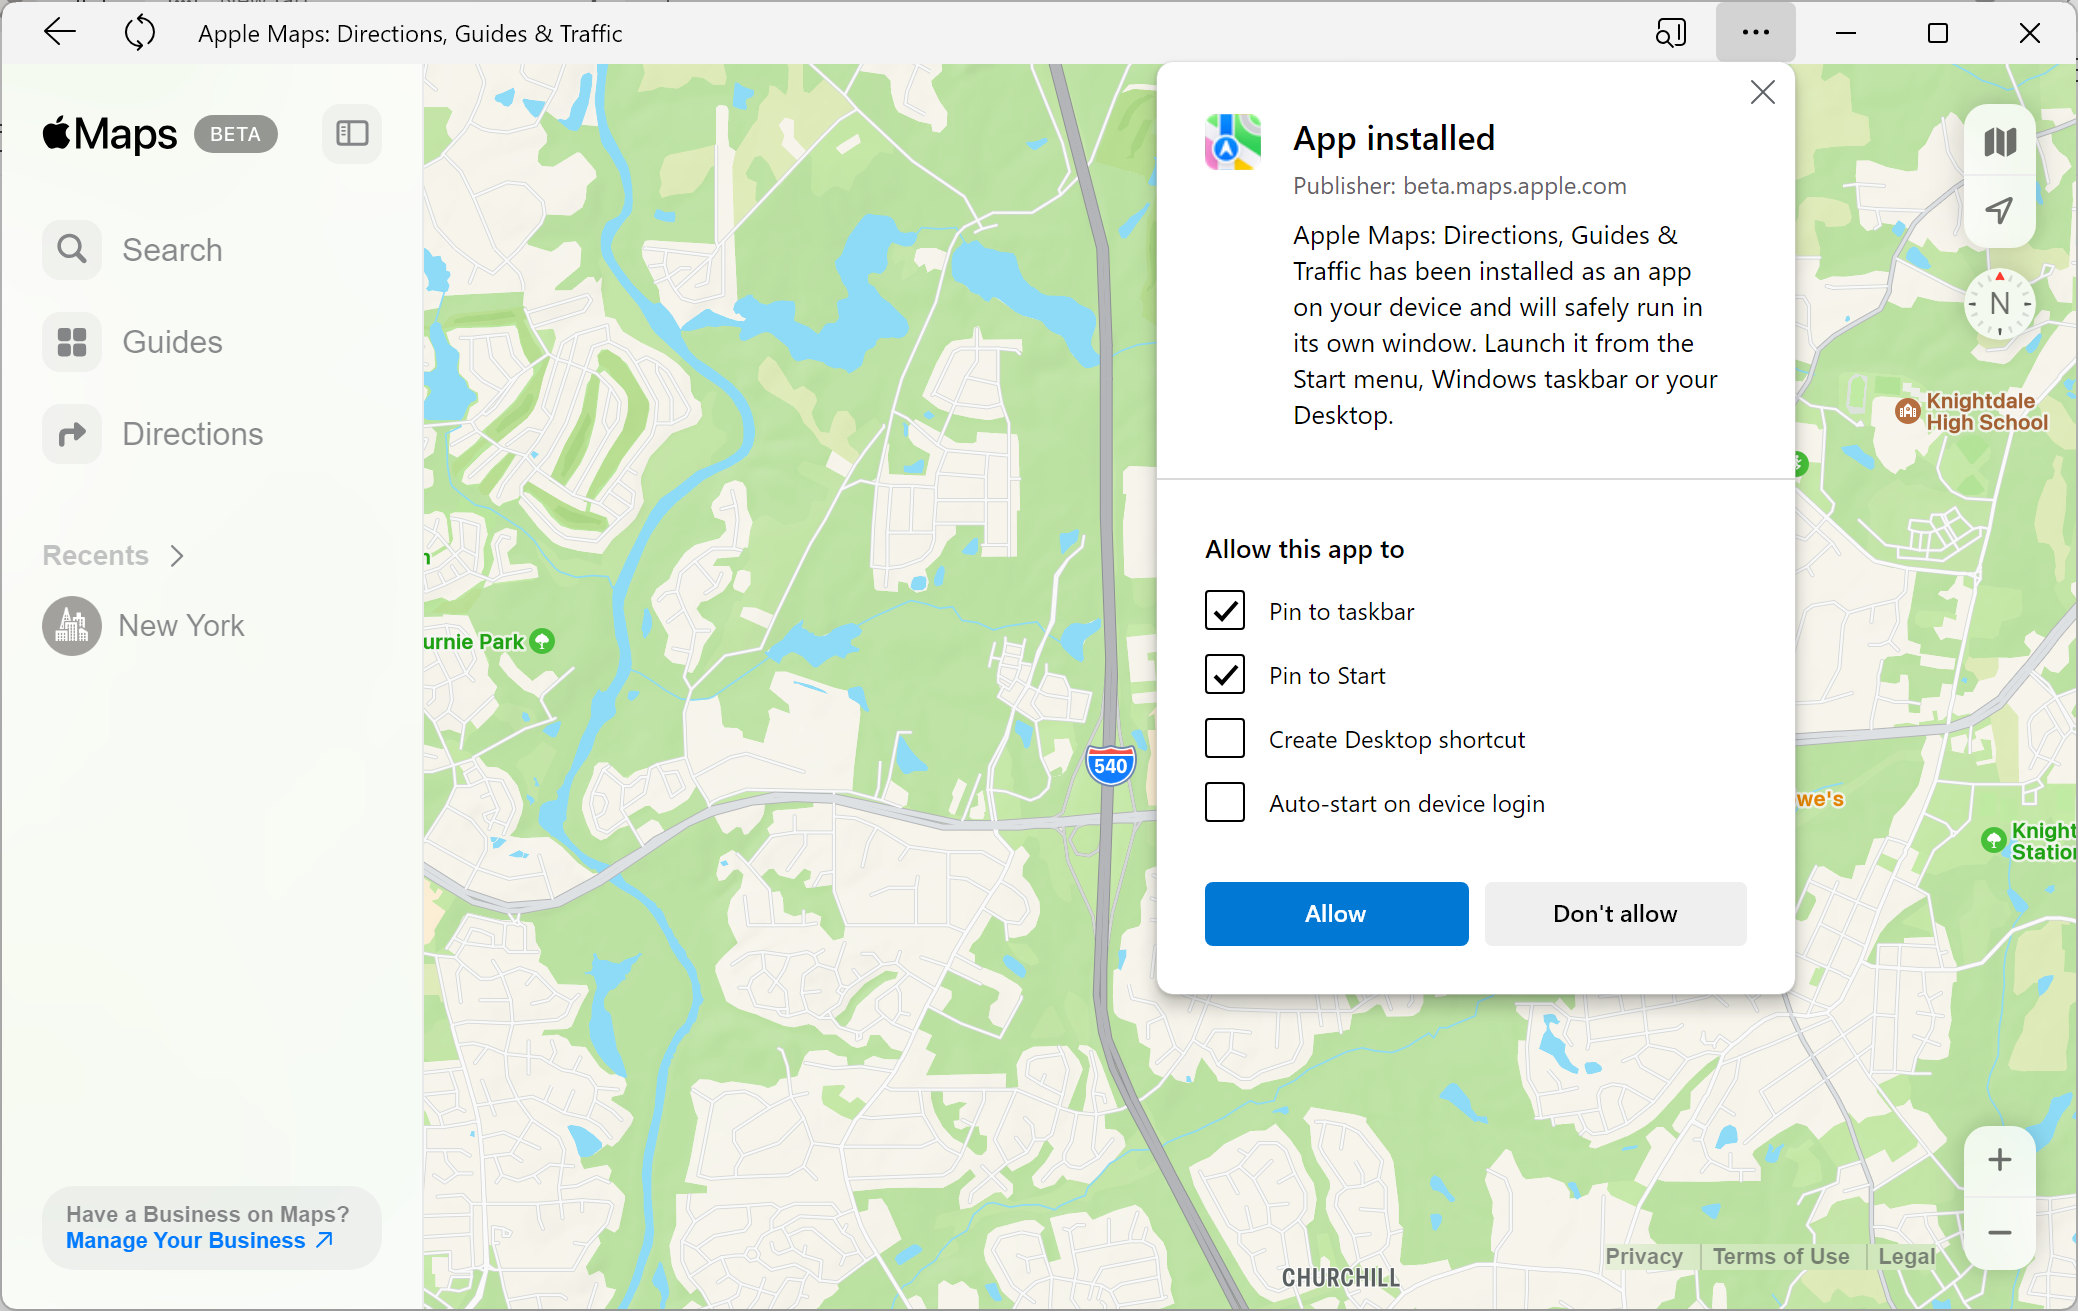Image resolution: width=2078 pixels, height=1311 pixels.
Task: Zoom in using the plus control
Action: [1998, 1159]
